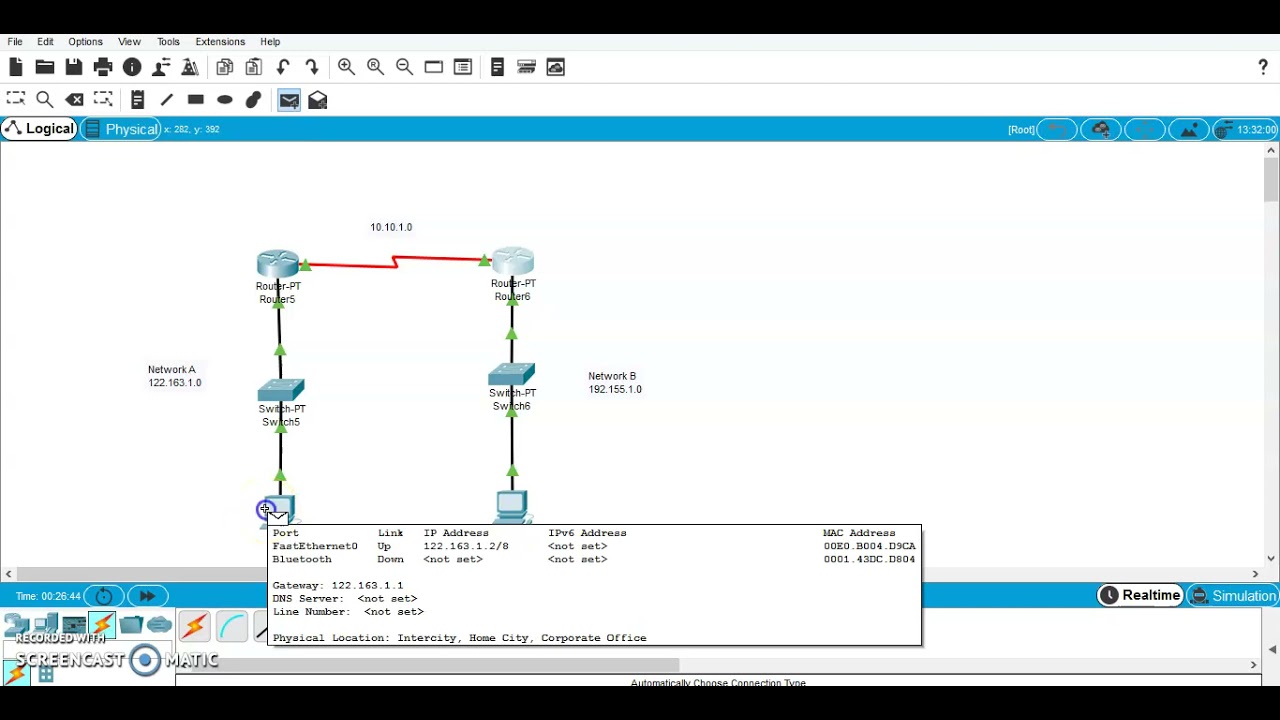Open the network information icon

[132, 67]
